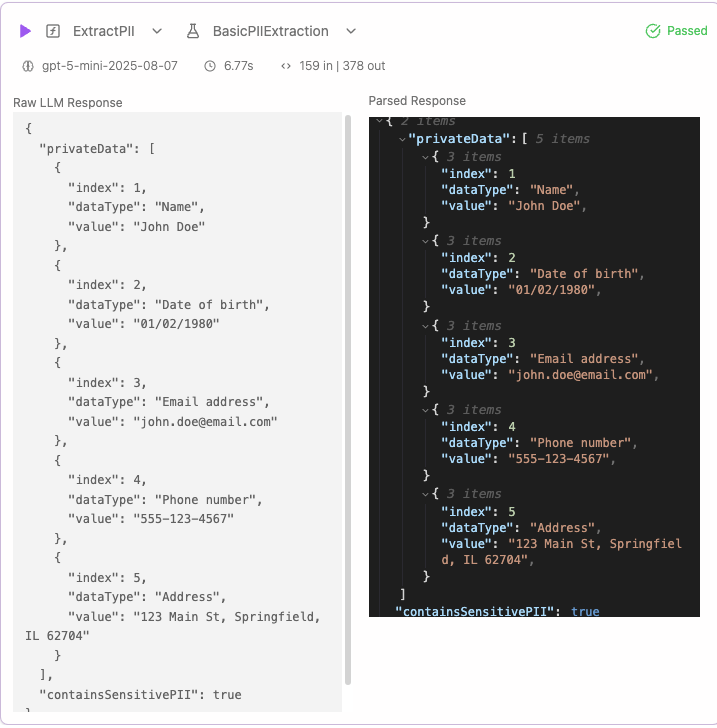Click the Raw LLM Response scrollbar
Viewport: 717px width, 728px height.
348,400
